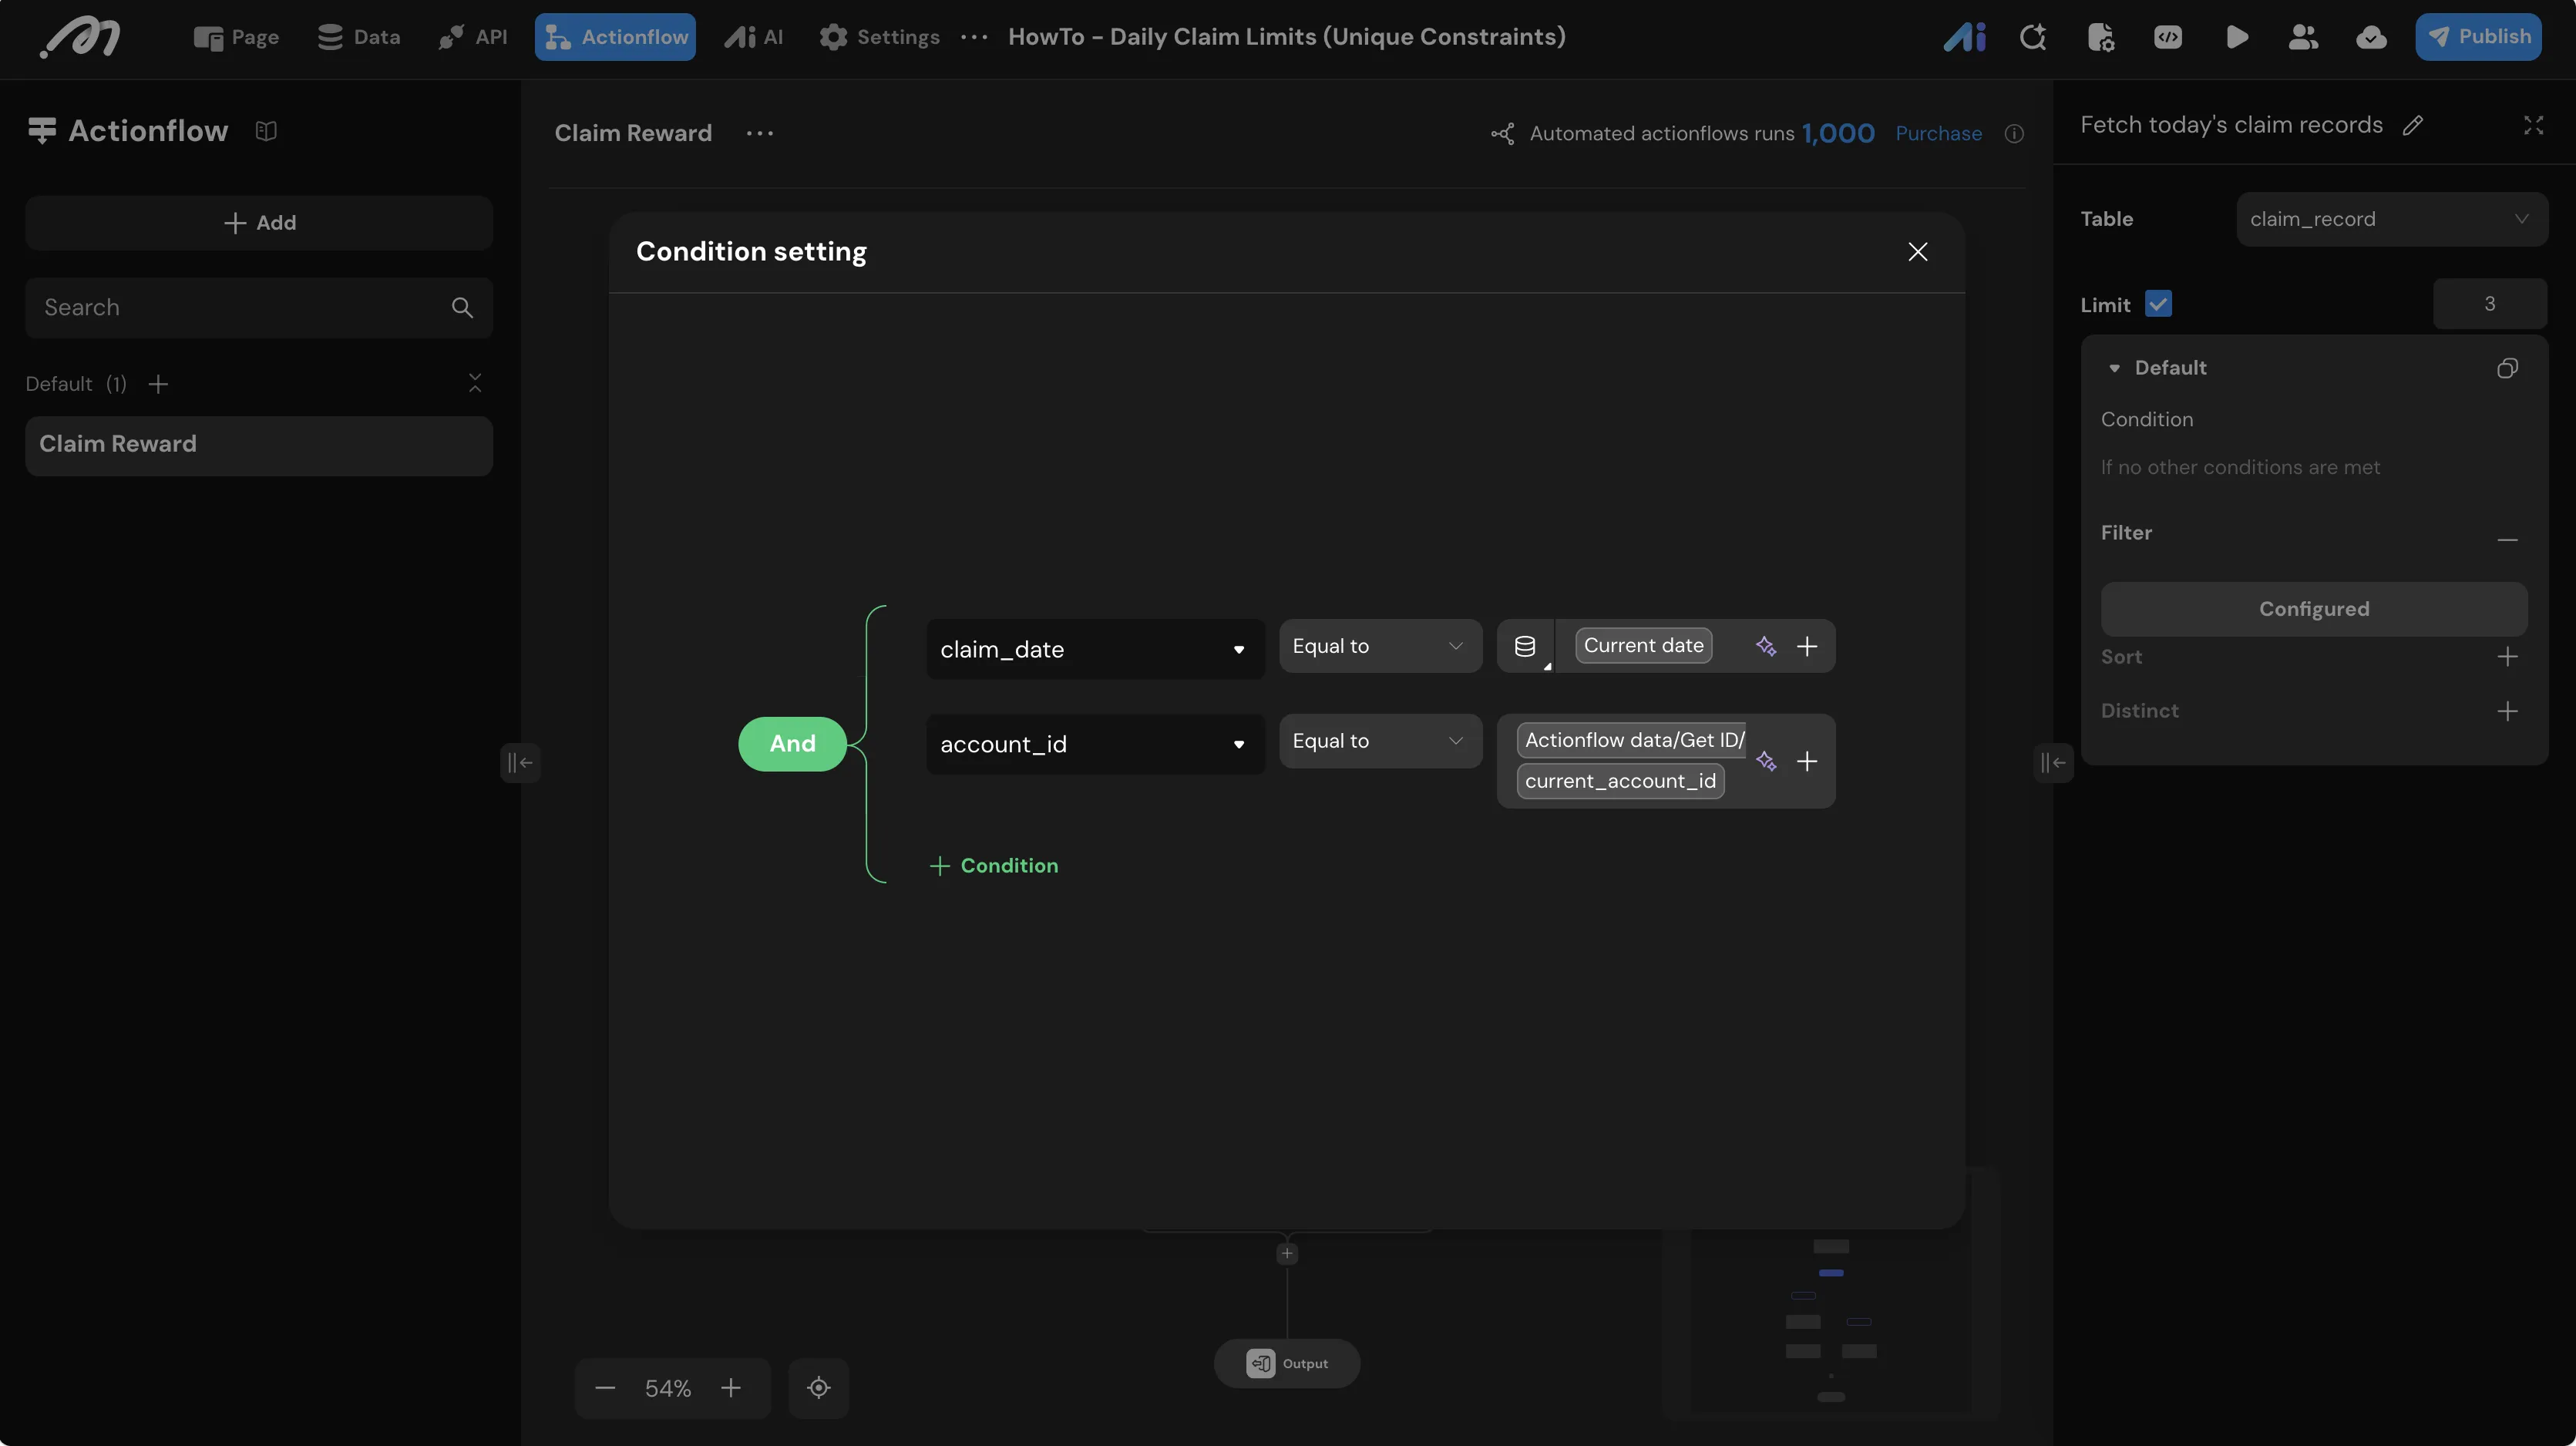
Task: Open the code view icon in top bar
Action: 2168,37
